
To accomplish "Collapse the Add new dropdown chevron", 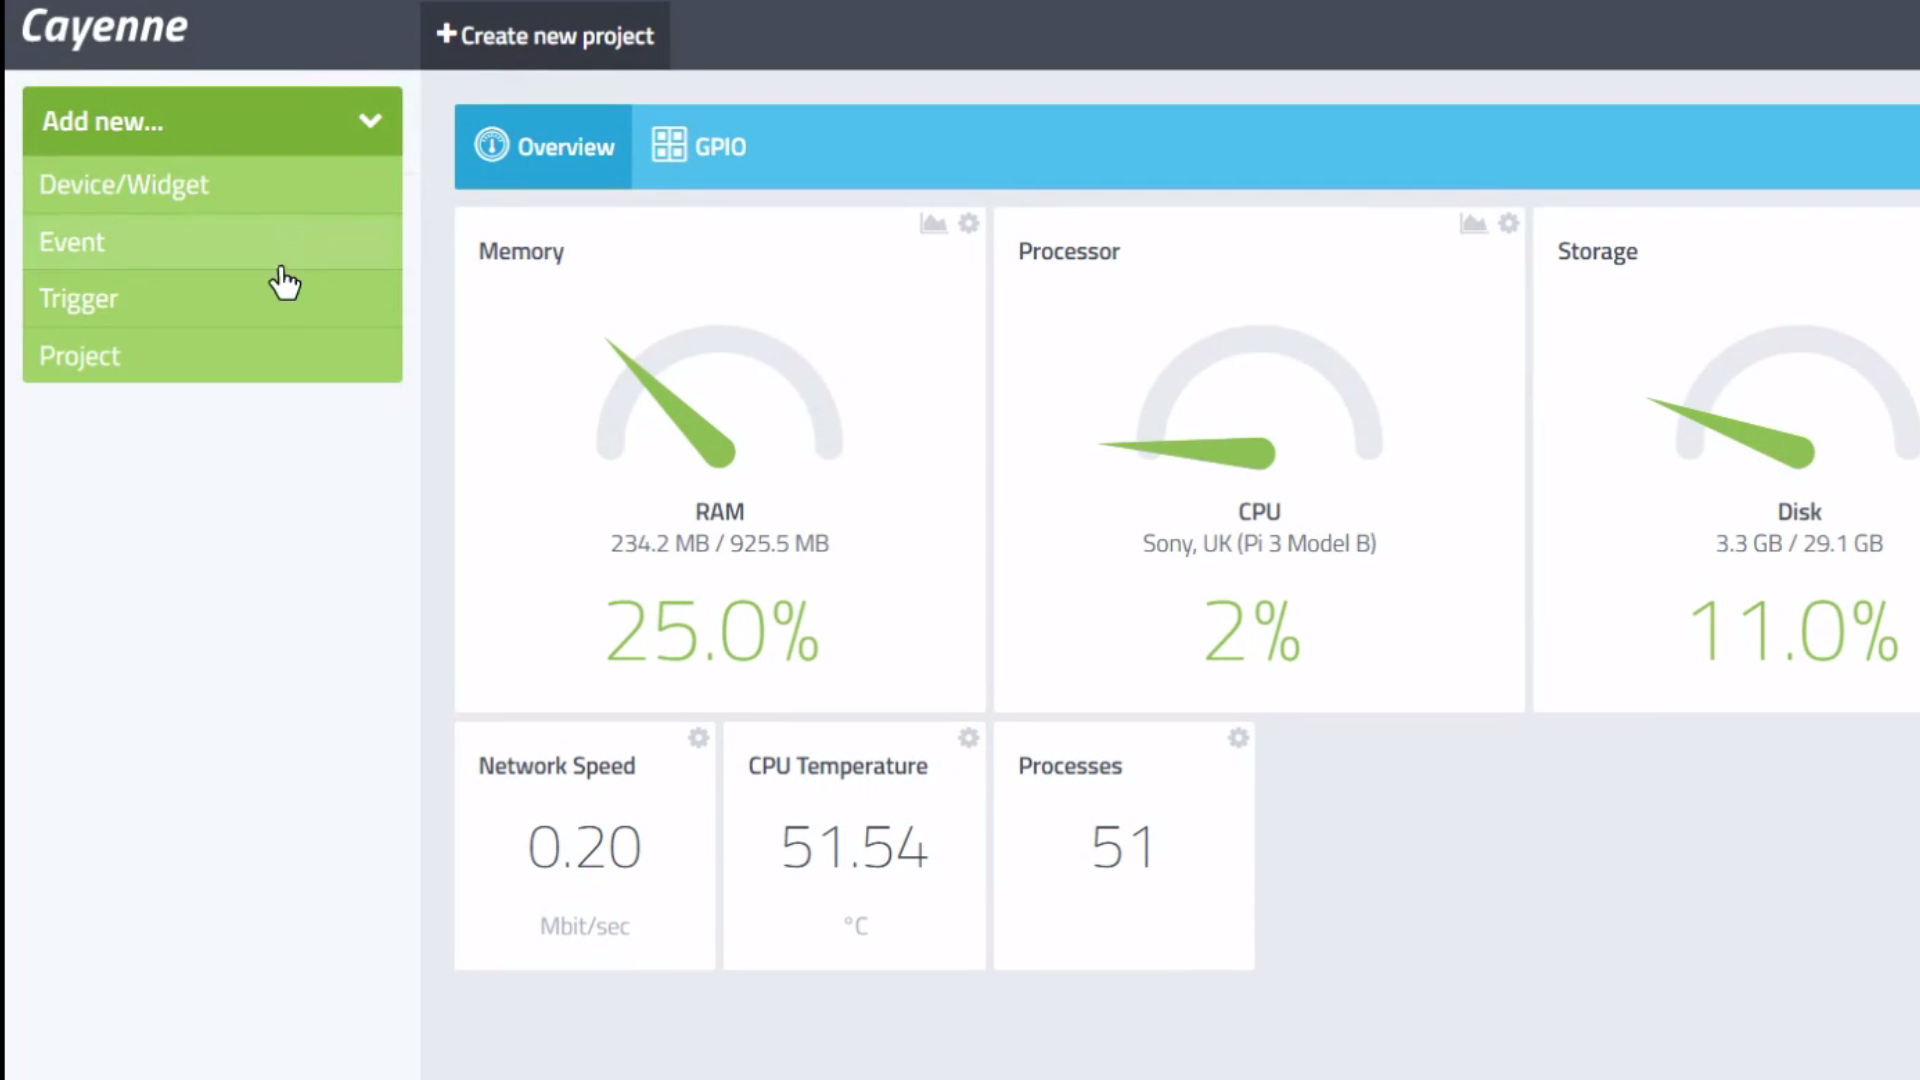I will pyautogui.click(x=370, y=121).
